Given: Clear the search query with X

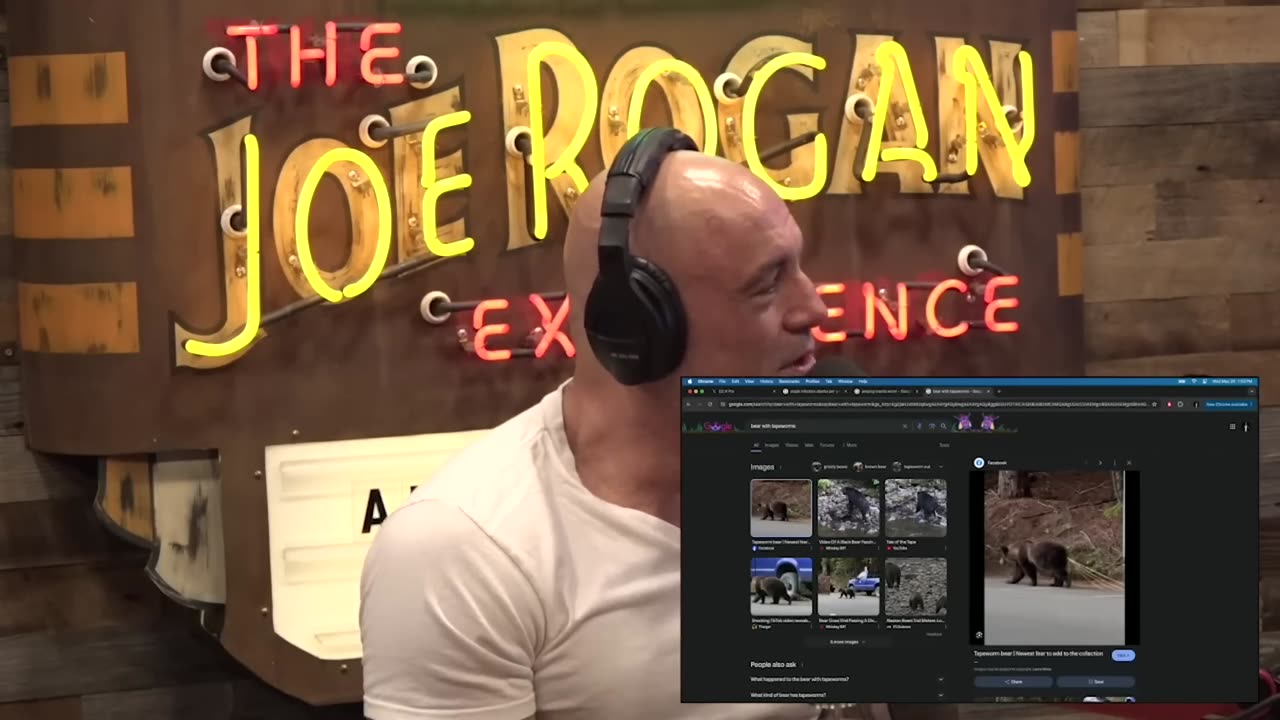Looking at the screenshot, I should (905, 426).
